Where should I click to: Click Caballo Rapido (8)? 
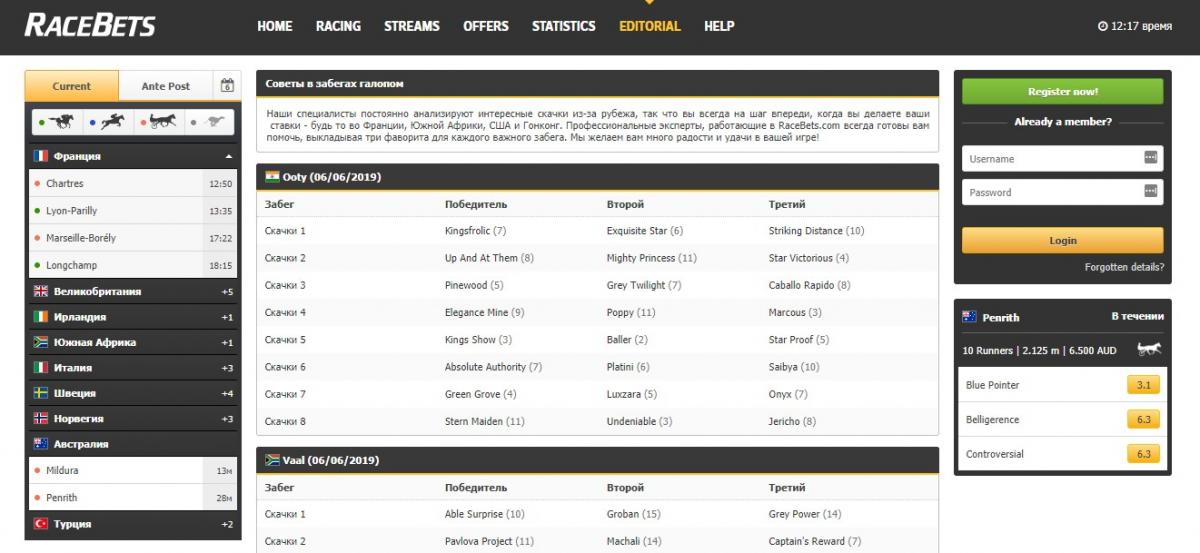[810, 285]
